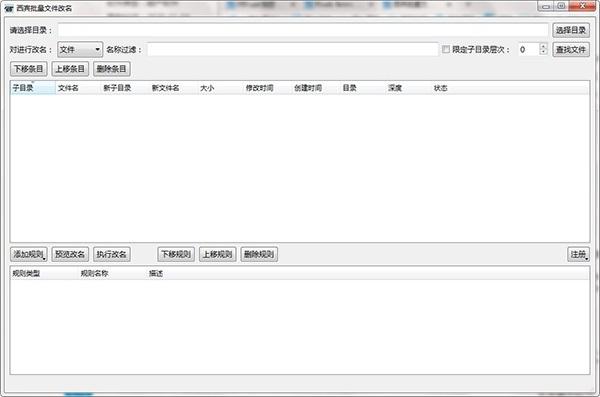The height and width of the screenshot is (397, 600).
Task: Click the 预览改名 button
Action: [70, 254]
